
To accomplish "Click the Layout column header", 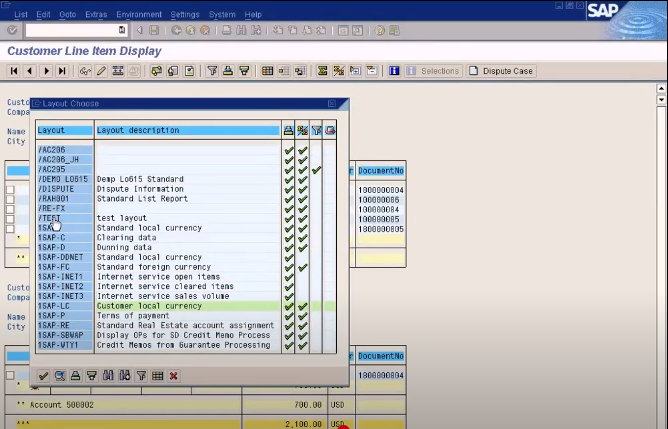I will (65, 130).
